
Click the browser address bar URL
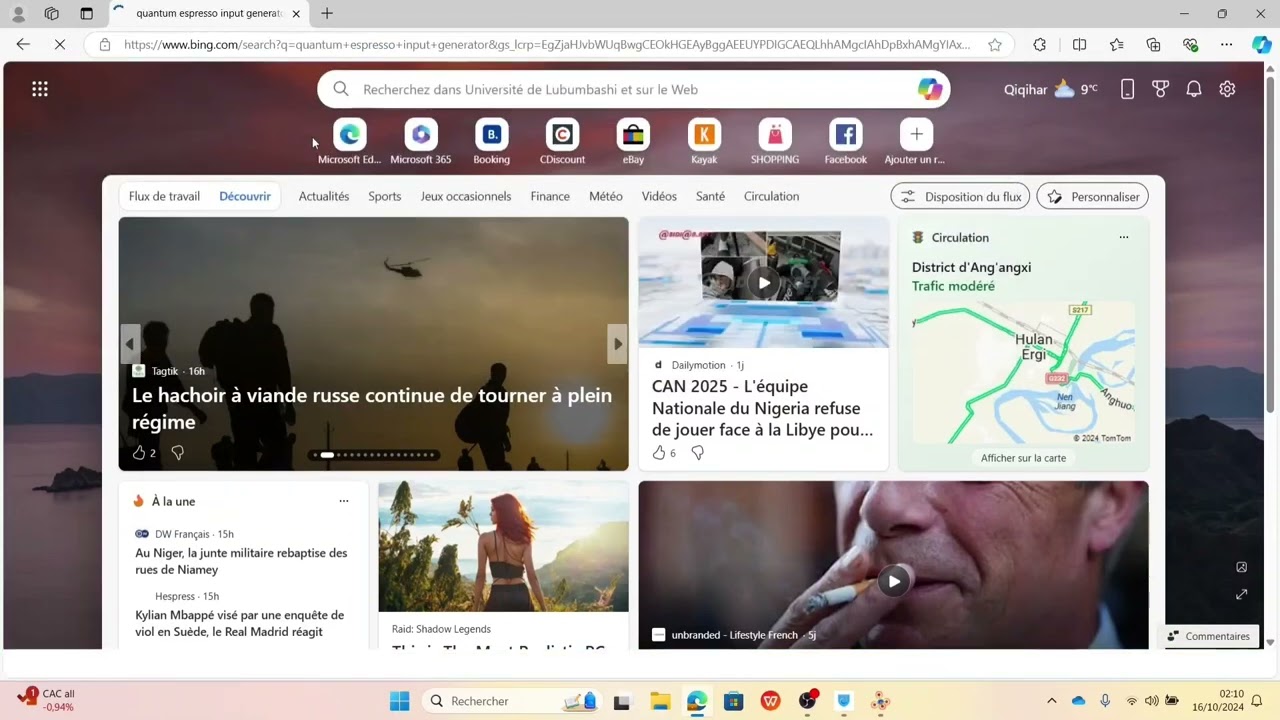[x=547, y=44]
